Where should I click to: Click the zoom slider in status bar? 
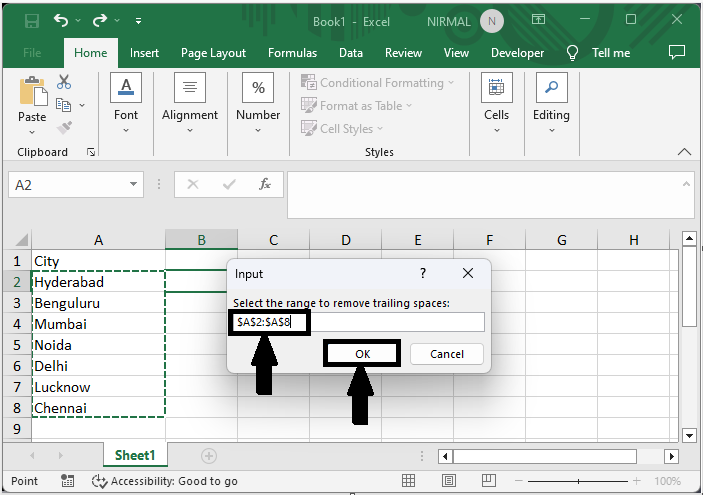click(x=579, y=481)
